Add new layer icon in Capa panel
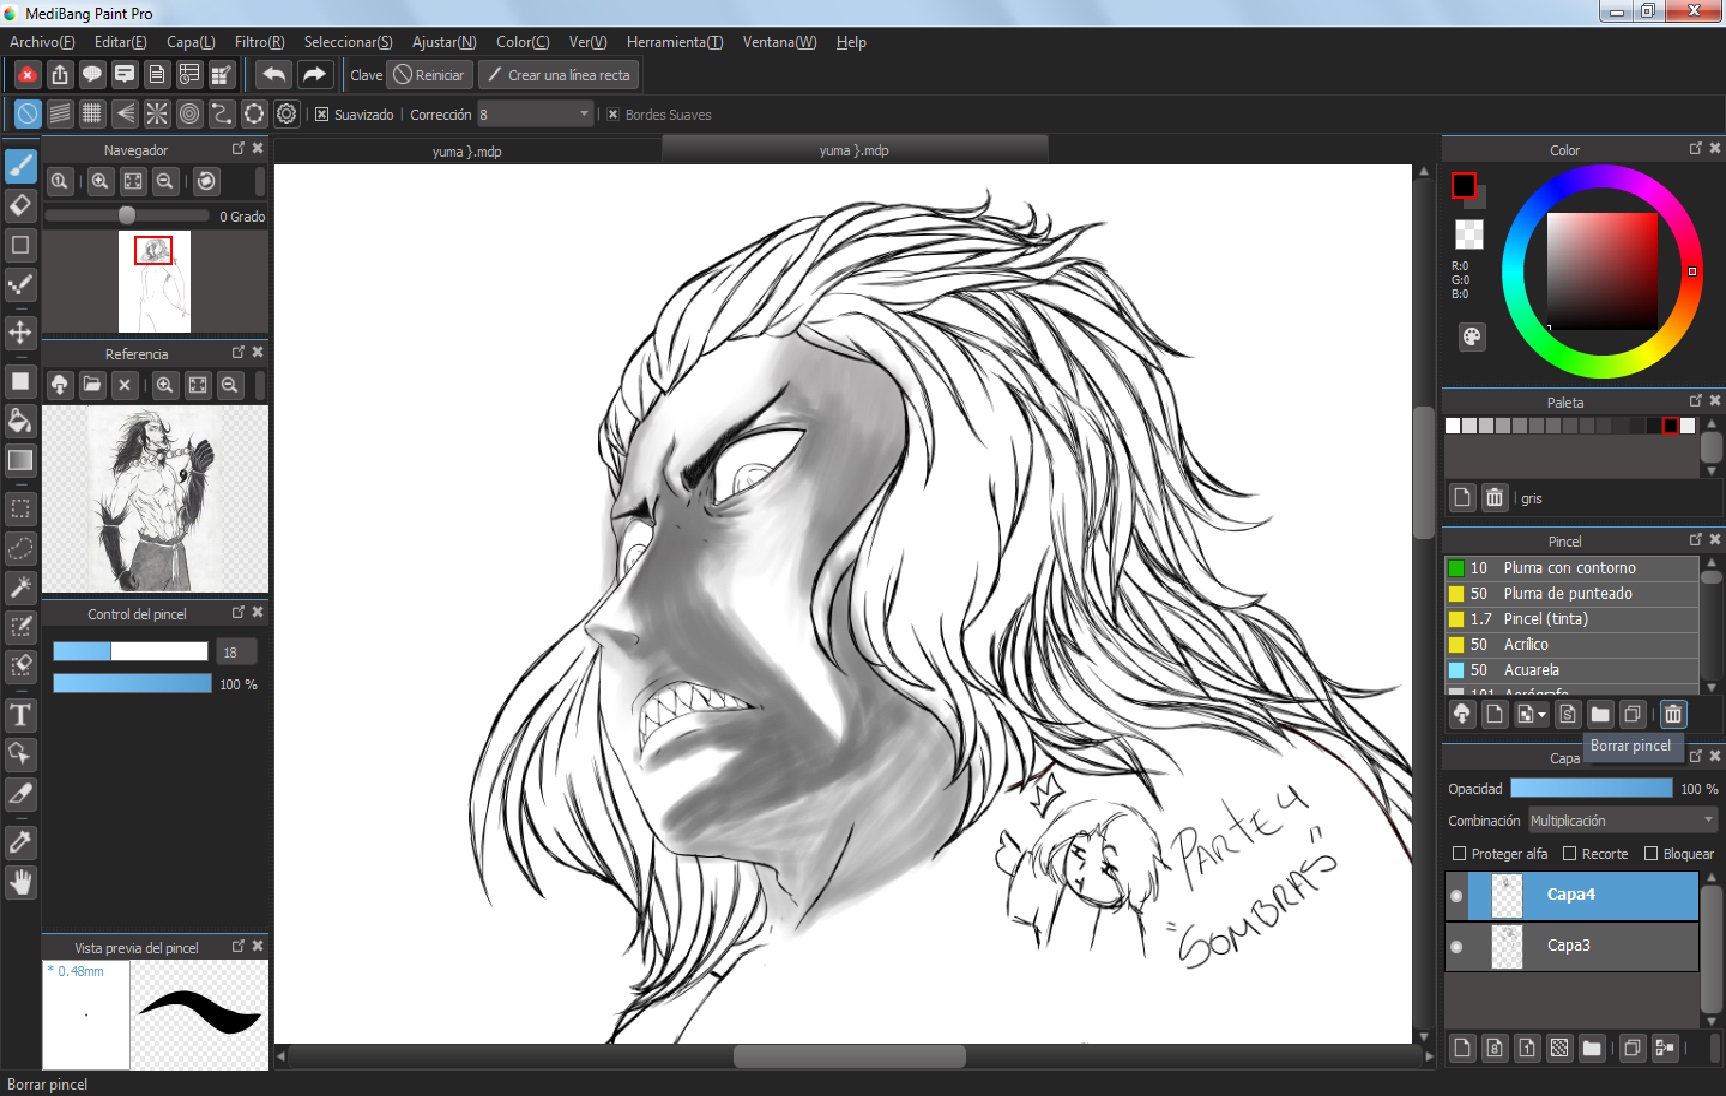The height and width of the screenshot is (1096, 1726). coord(1462,1048)
